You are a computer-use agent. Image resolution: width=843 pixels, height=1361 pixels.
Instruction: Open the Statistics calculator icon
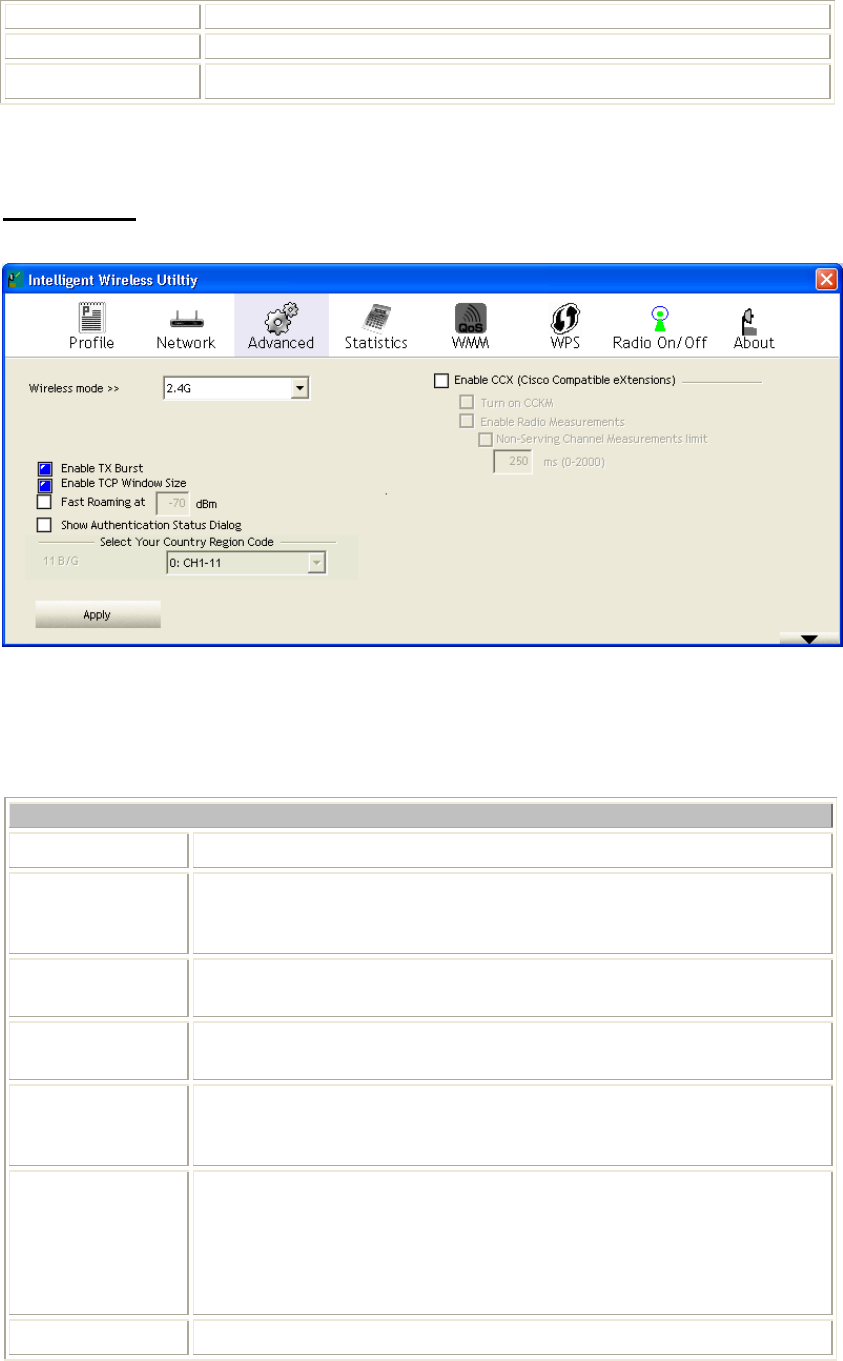375,316
